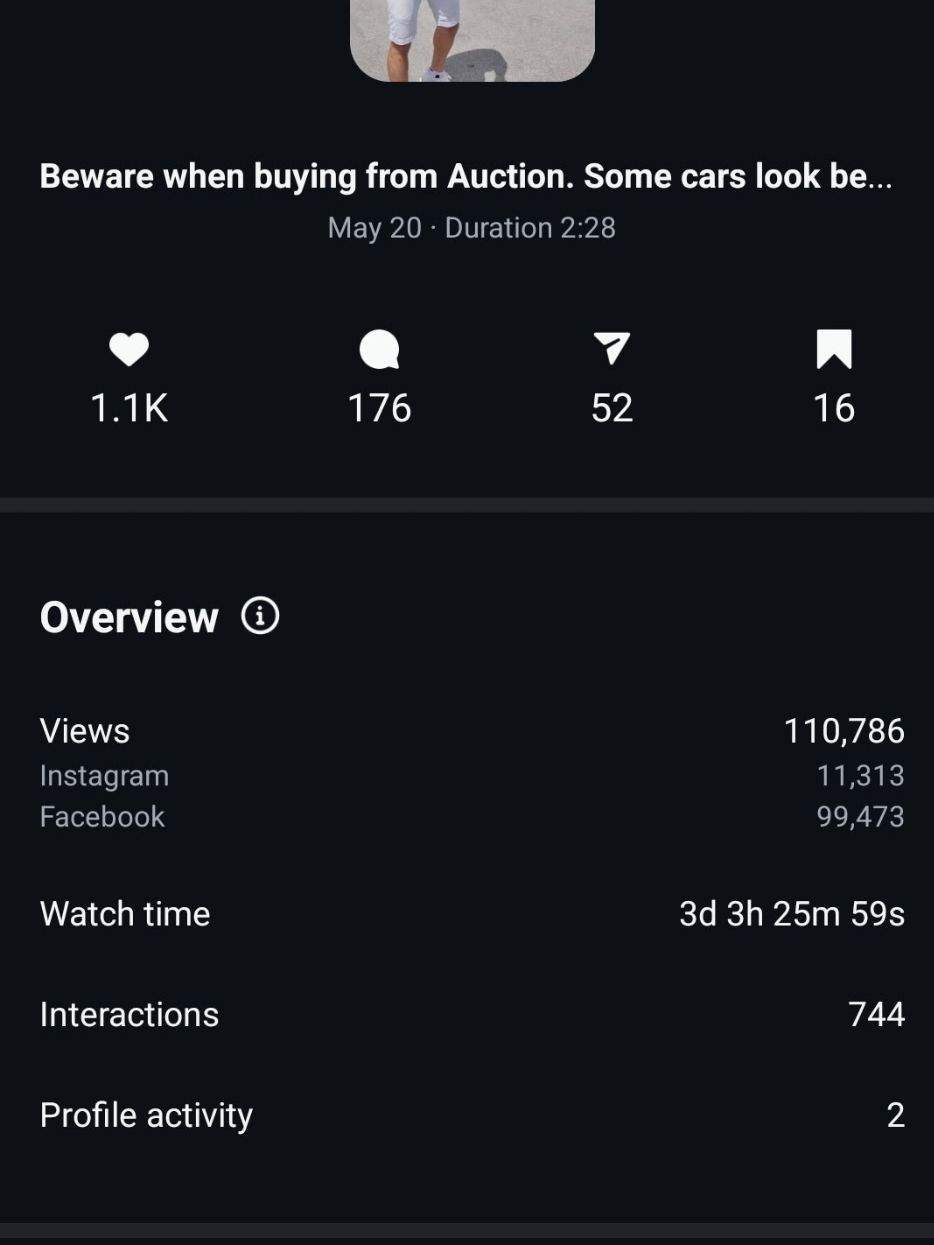The image size is (934, 1245).
Task: Select the 16 saves count
Action: 834,408
